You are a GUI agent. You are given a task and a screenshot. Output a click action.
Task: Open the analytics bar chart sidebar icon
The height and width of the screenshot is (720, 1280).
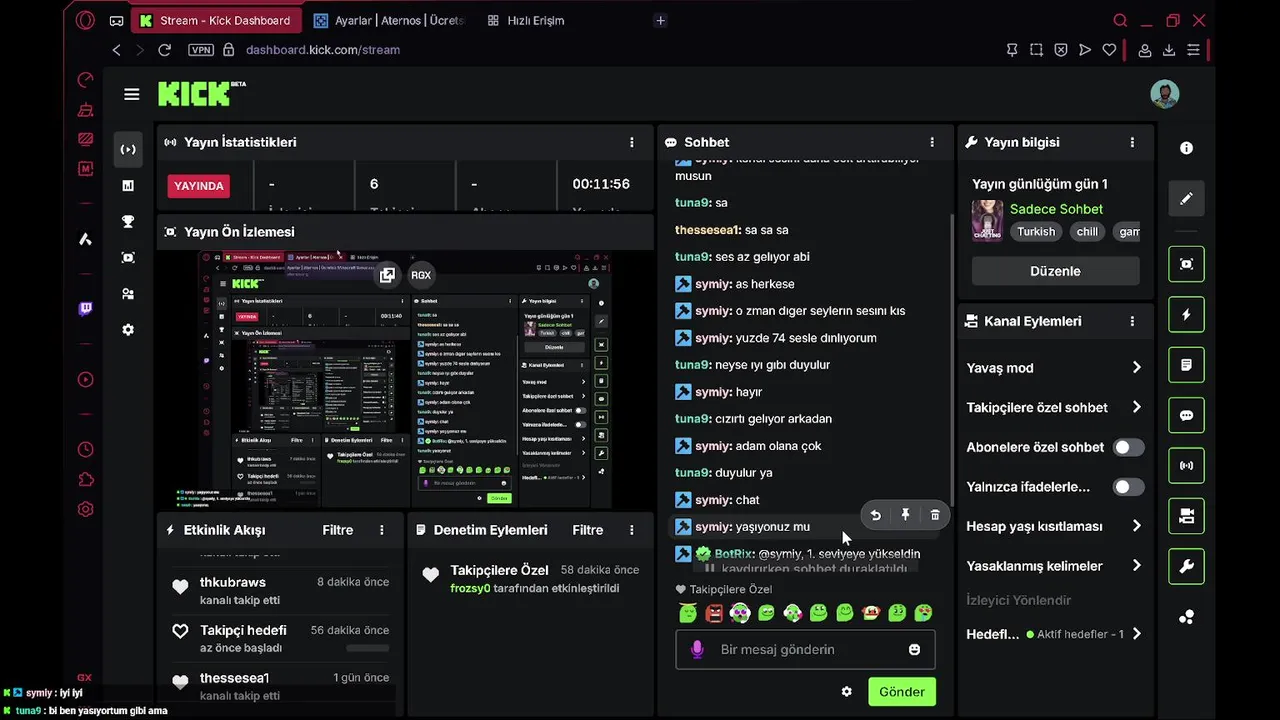tap(128, 185)
